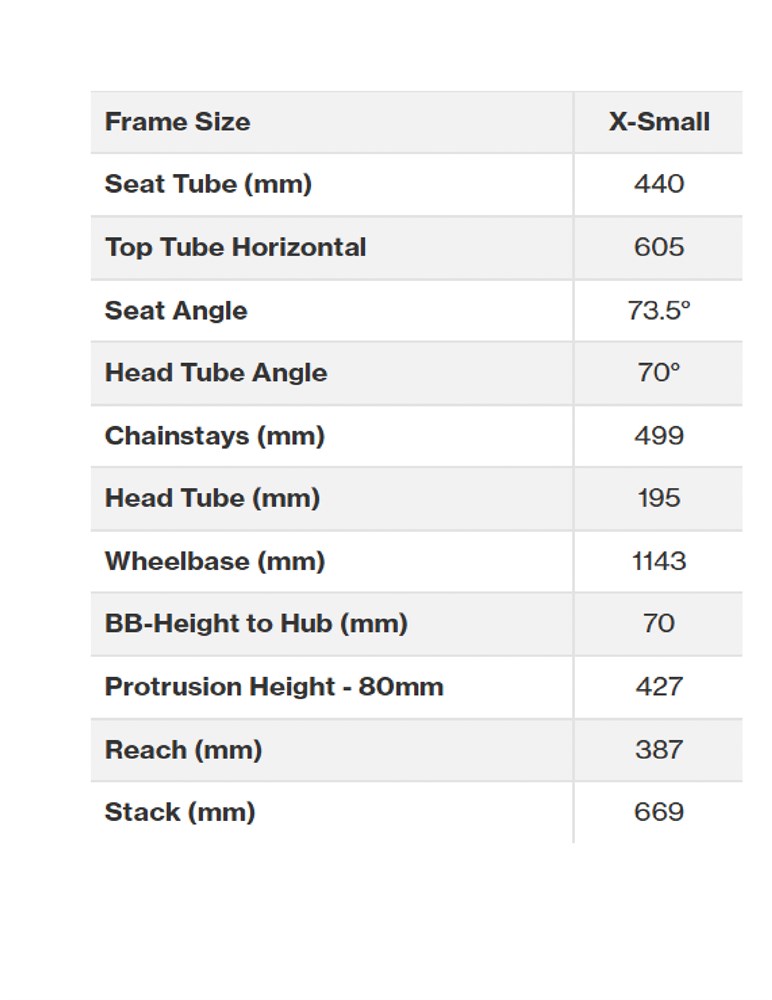Click the Protrusion Height - 80mm label
This screenshot has height=1000, width=772.
click(274, 687)
